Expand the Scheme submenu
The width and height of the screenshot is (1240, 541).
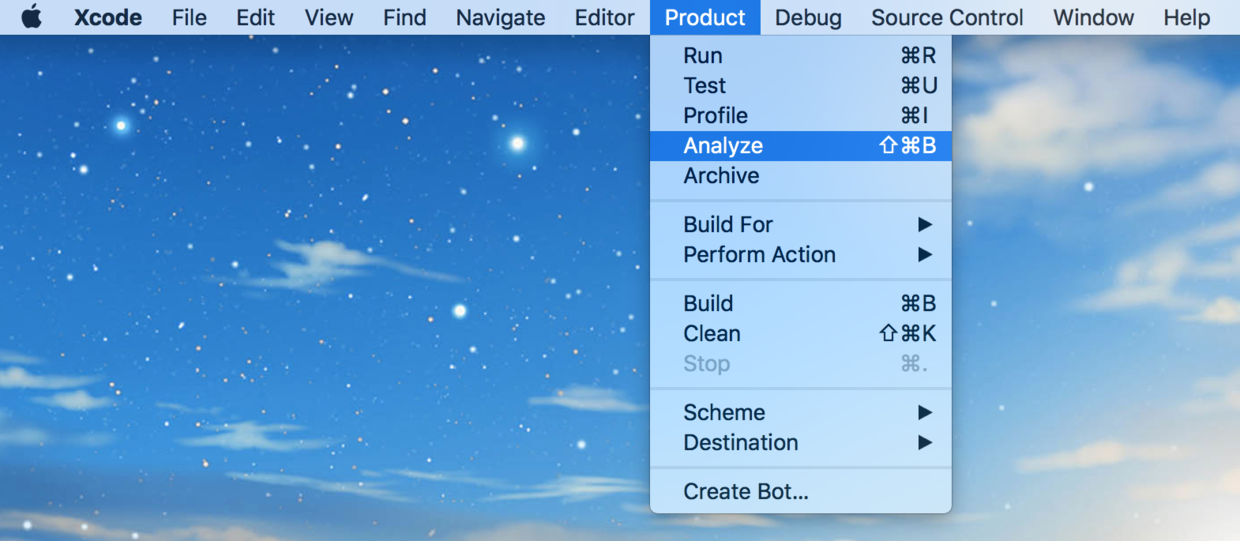(800, 413)
